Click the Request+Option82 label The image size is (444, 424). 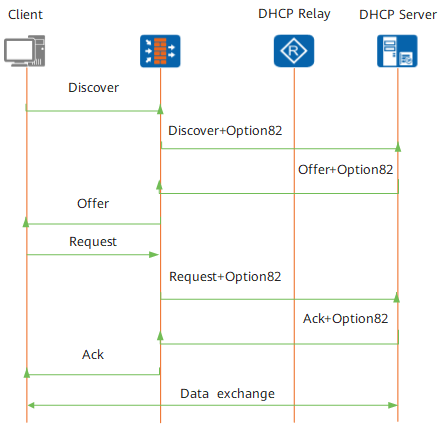click(225, 277)
